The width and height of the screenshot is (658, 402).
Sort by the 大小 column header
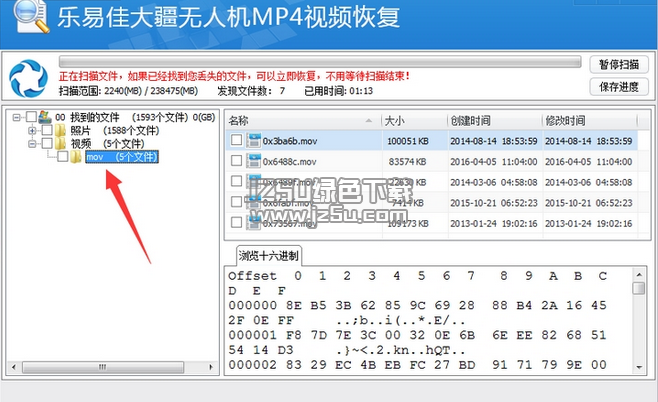point(414,121)
